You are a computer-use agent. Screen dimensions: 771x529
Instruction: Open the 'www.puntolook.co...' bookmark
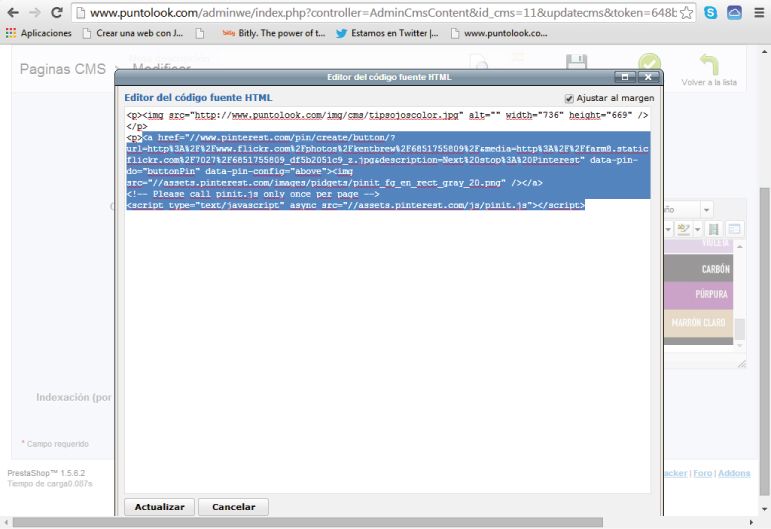pyautogui.click(x=500, y=33)
